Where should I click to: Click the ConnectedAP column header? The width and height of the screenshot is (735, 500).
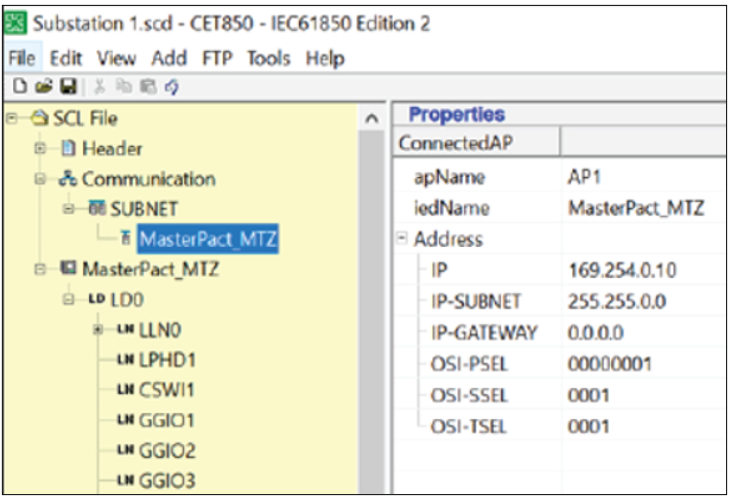(476, 142)
